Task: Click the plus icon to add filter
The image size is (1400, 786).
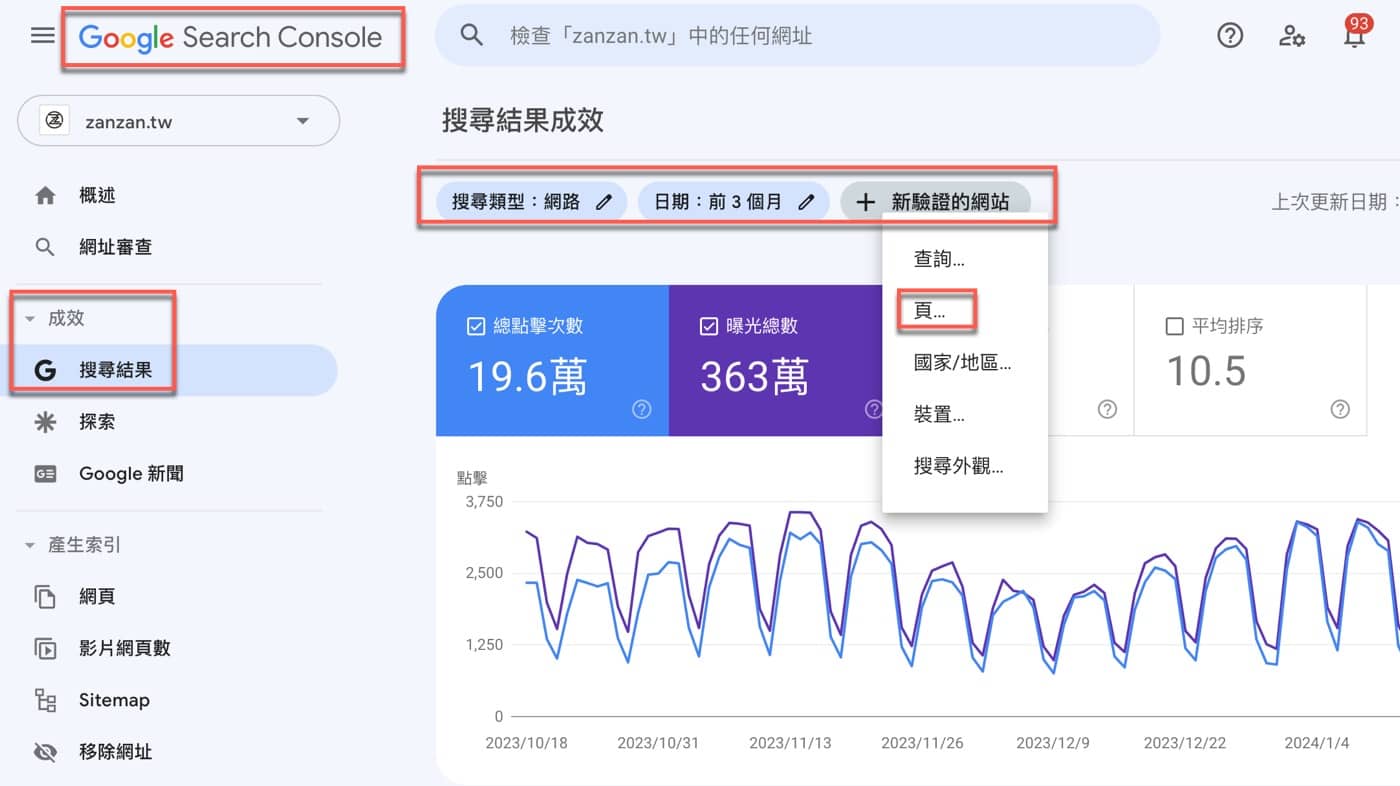Action: [866, 202]
